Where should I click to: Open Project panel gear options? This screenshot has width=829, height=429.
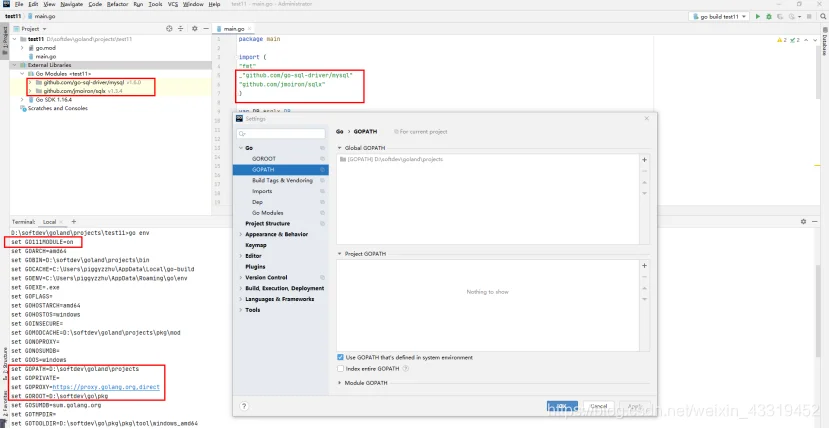(195, 29)
